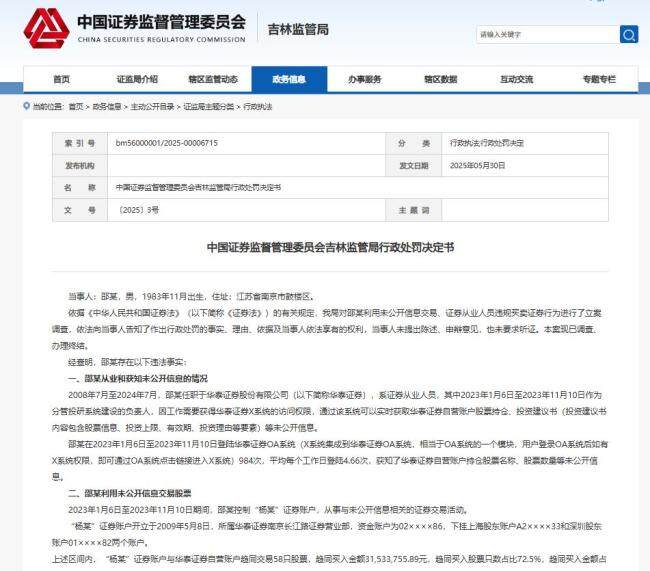650x571 pixels.
Task: Open the 辖区监管动态 navigation tab
Action: point(213,79)
